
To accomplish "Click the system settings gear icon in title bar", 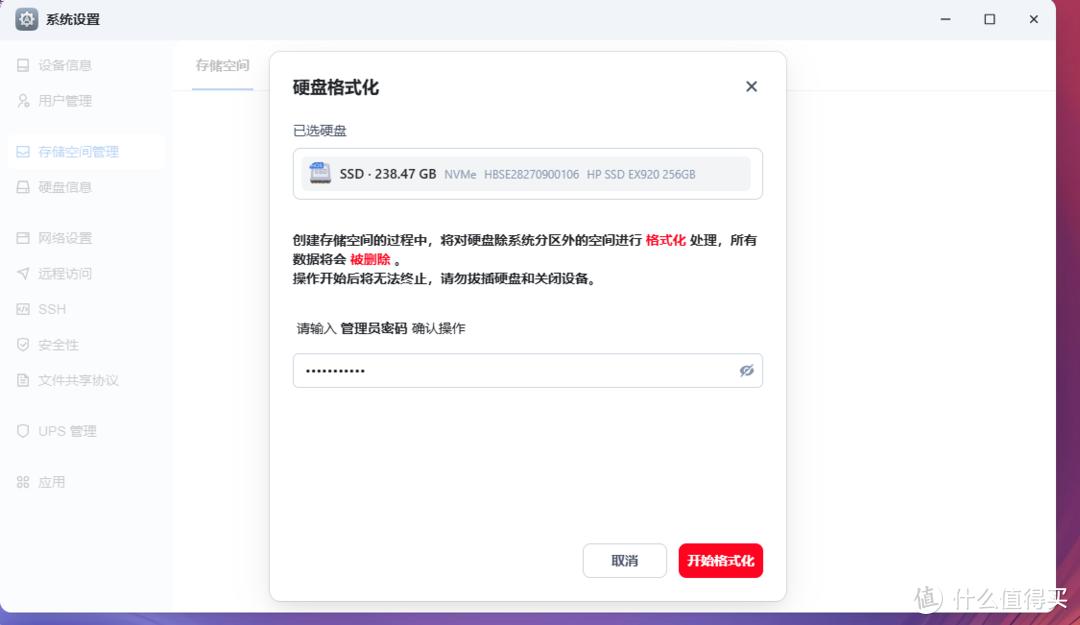I will coord(27,19).
